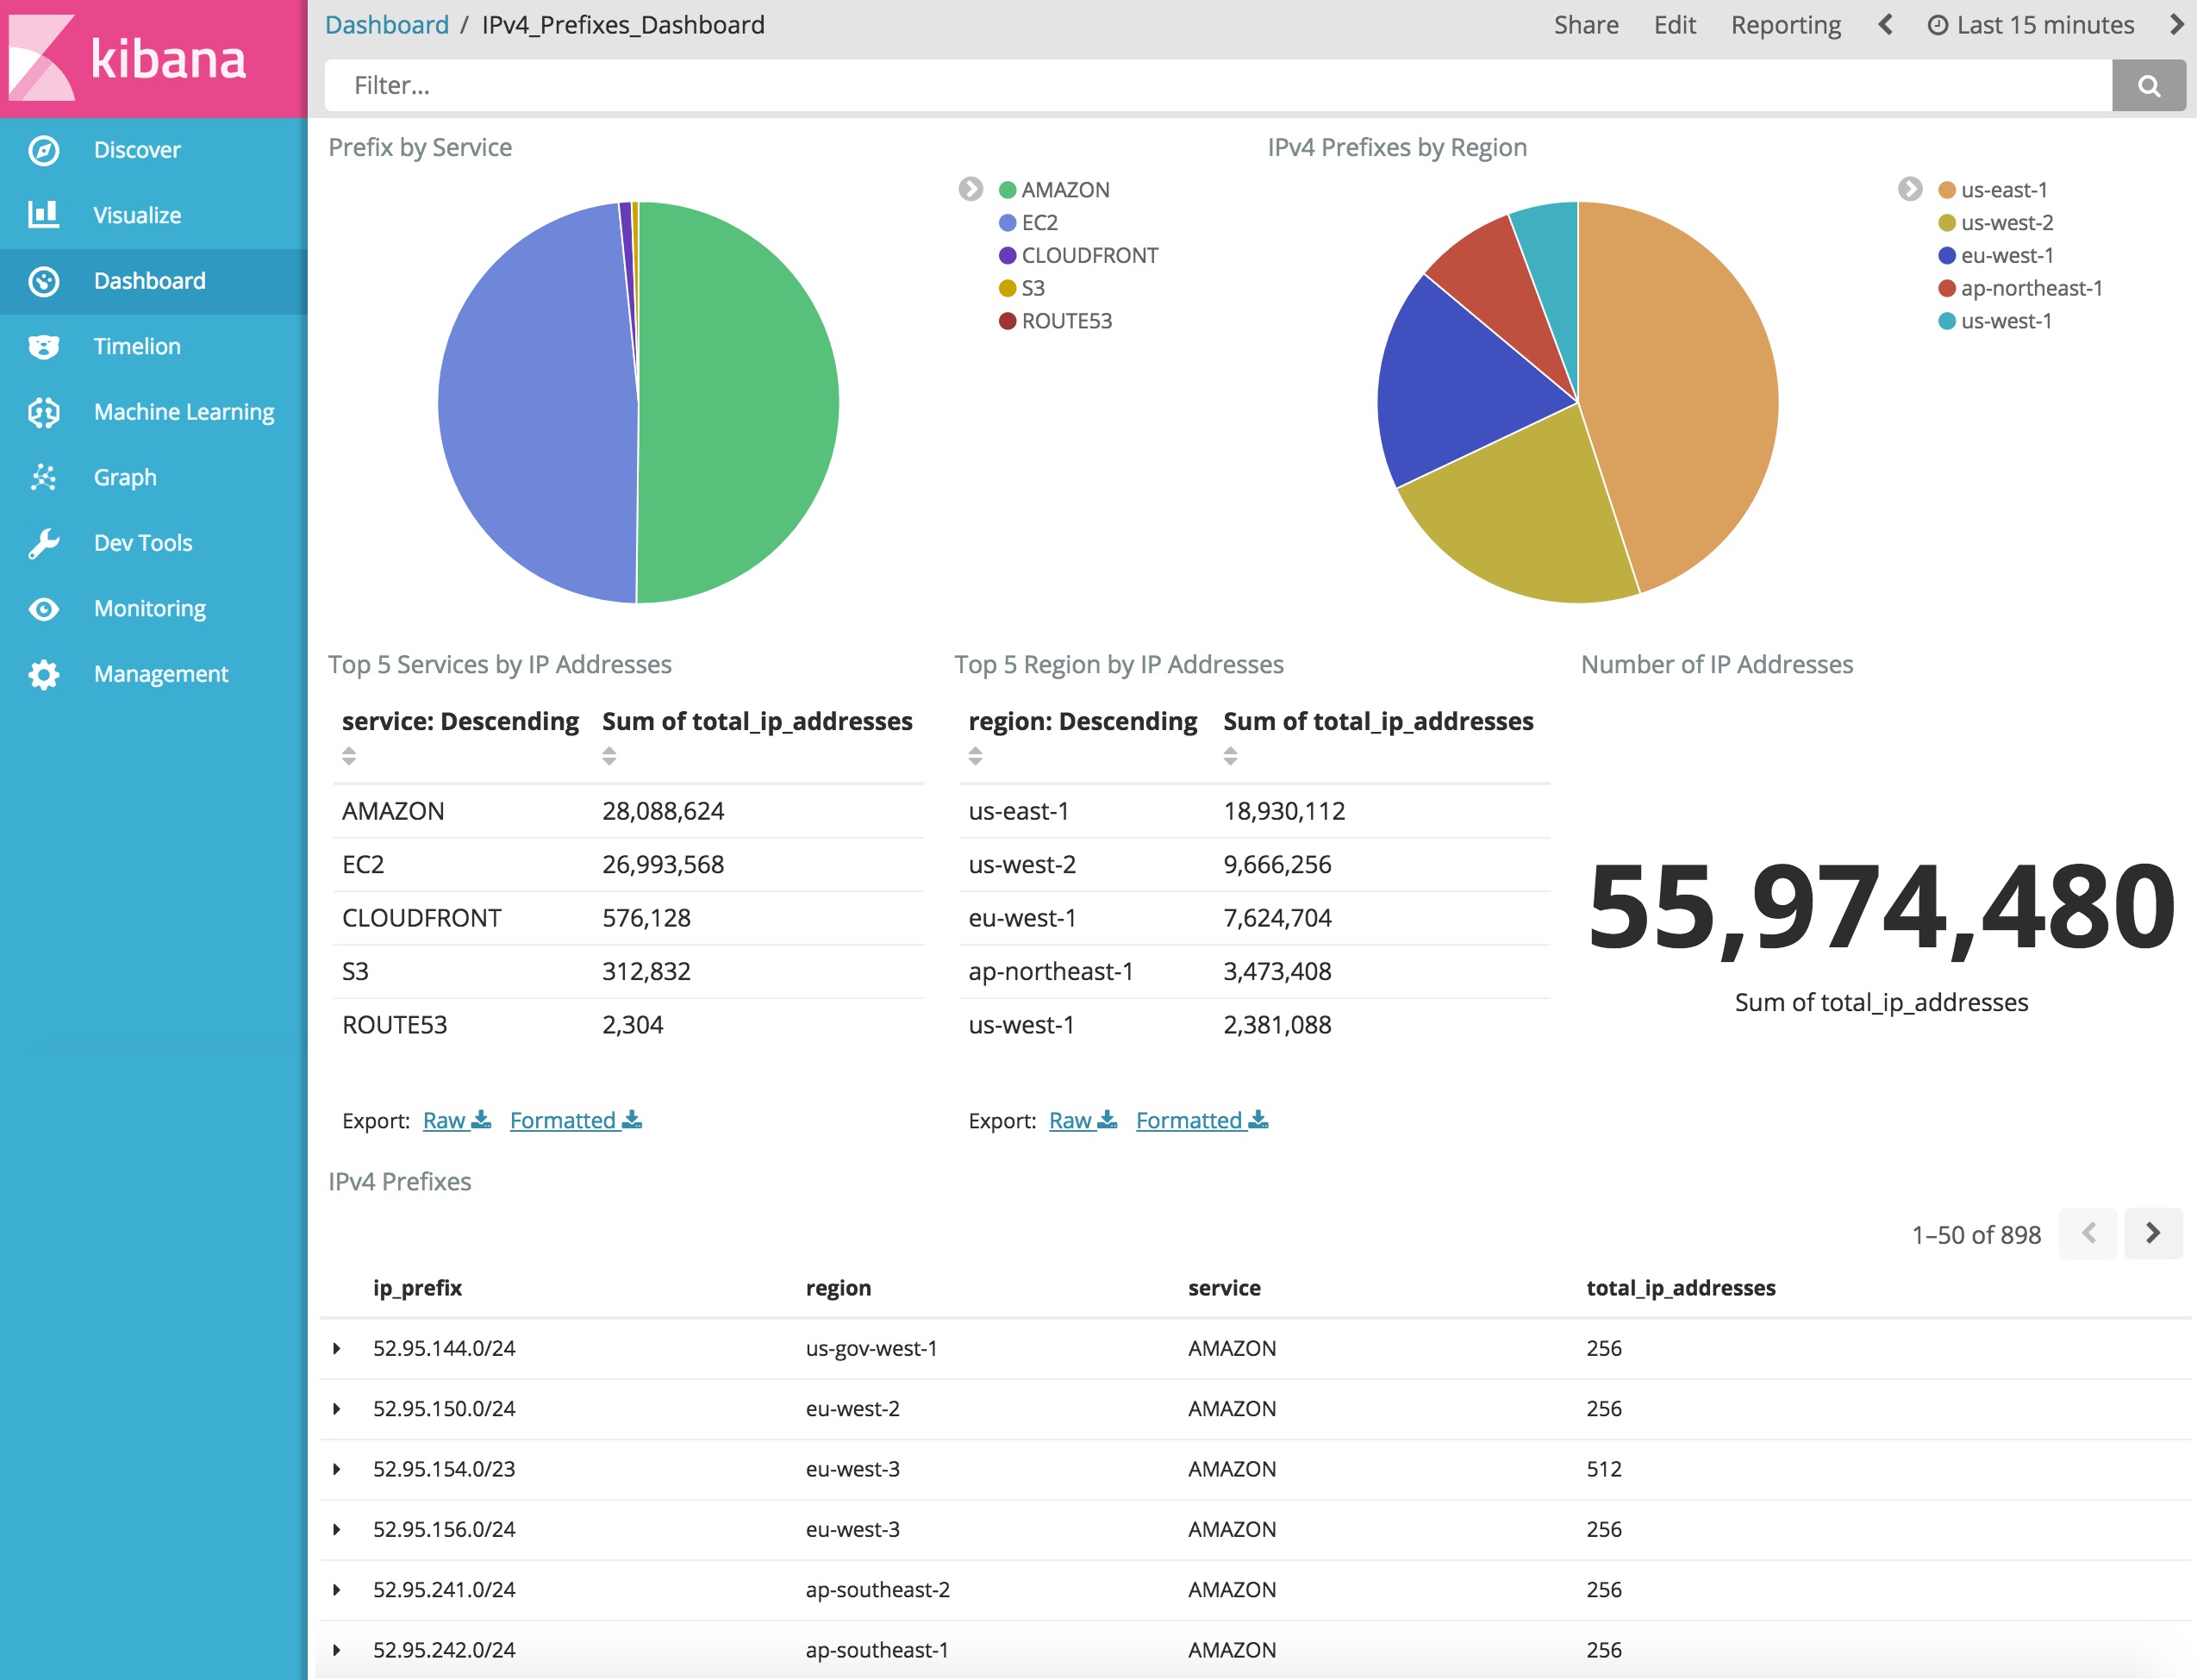Open the Visualize bar chart icon
The height and width of the screenshot is (1680, 2197).
coord(44,215)
